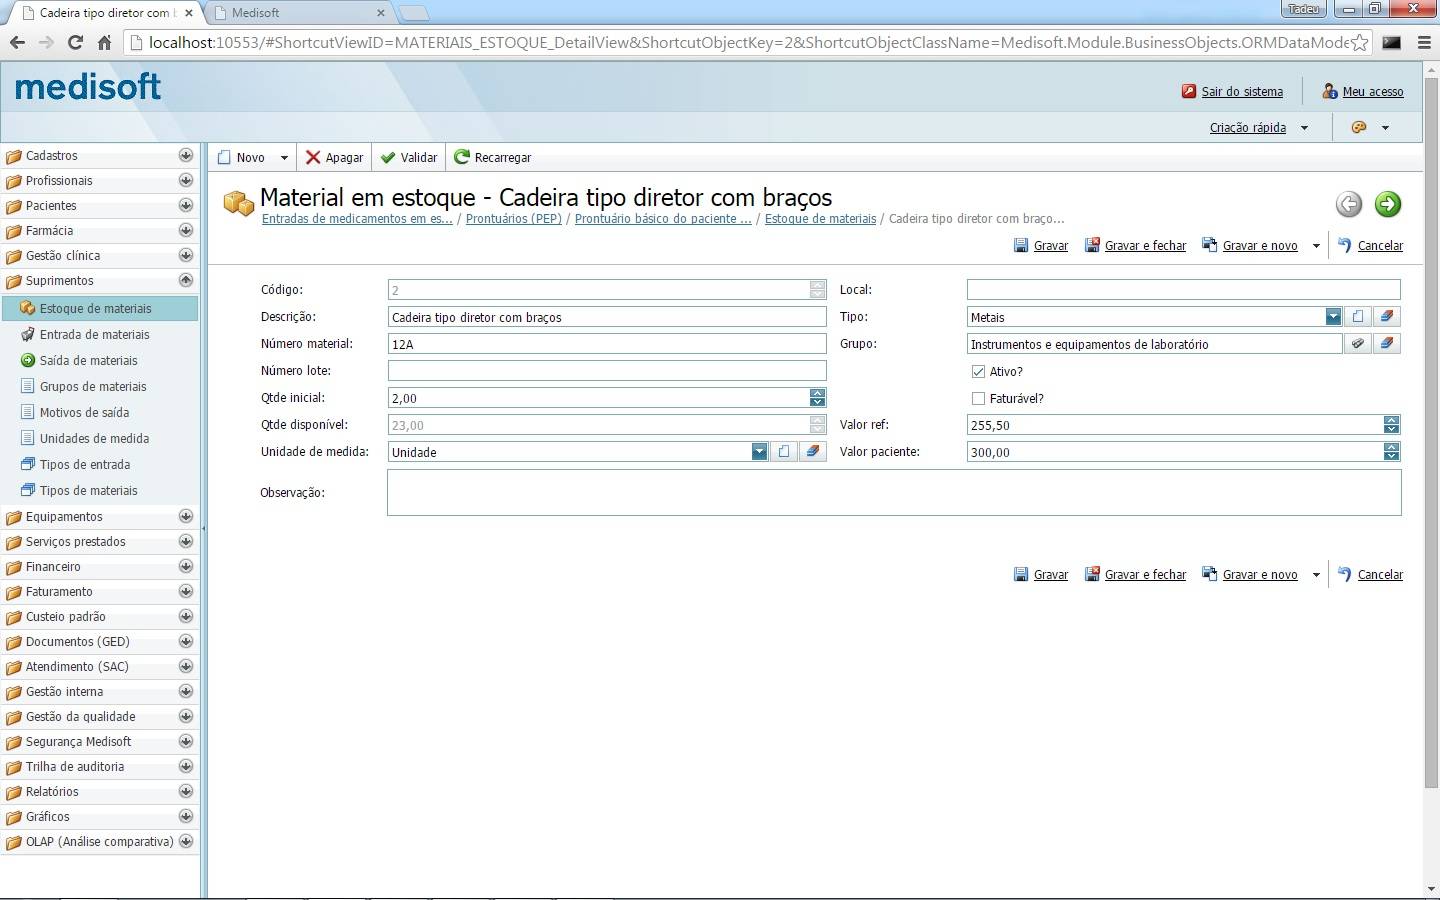Click into the Número lote field
Viewport: 1440px width, 900px height.
[607, 370]
